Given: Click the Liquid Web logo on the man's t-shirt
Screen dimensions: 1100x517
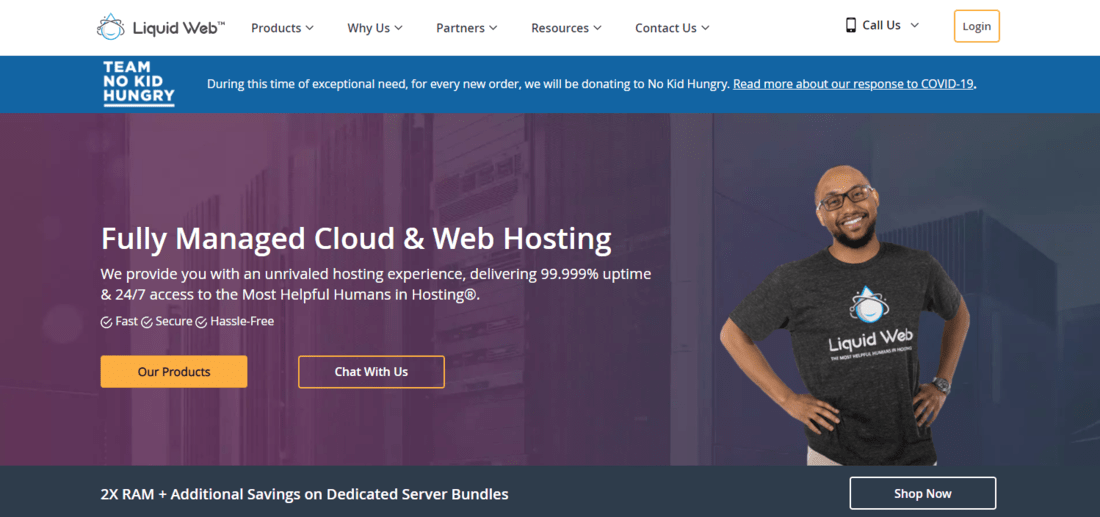Looking at the screenshot, I should click(872, 323).
